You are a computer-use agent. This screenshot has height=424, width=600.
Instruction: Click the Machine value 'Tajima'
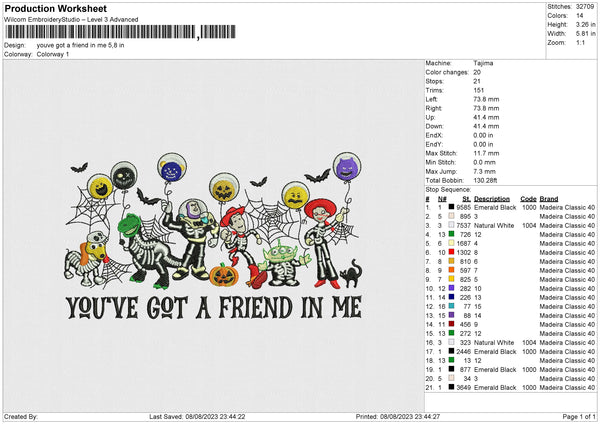[483, 63]
